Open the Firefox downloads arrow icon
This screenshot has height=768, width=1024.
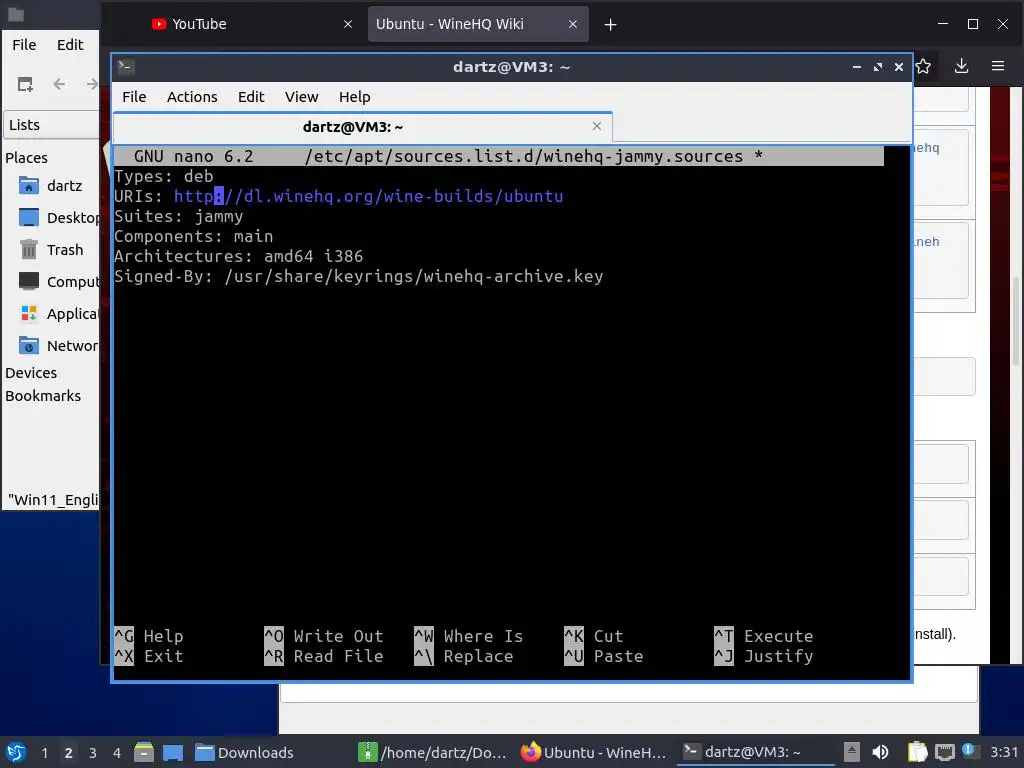click(x=961, y=66)
